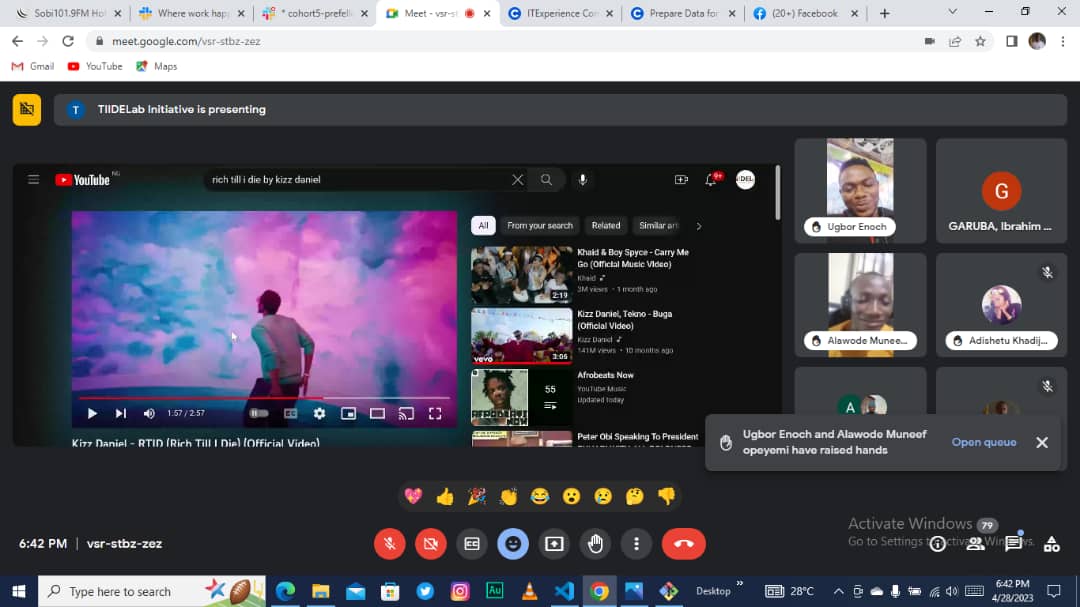Send laughing face reaction
1080x607 pixels.
[540, 496]
